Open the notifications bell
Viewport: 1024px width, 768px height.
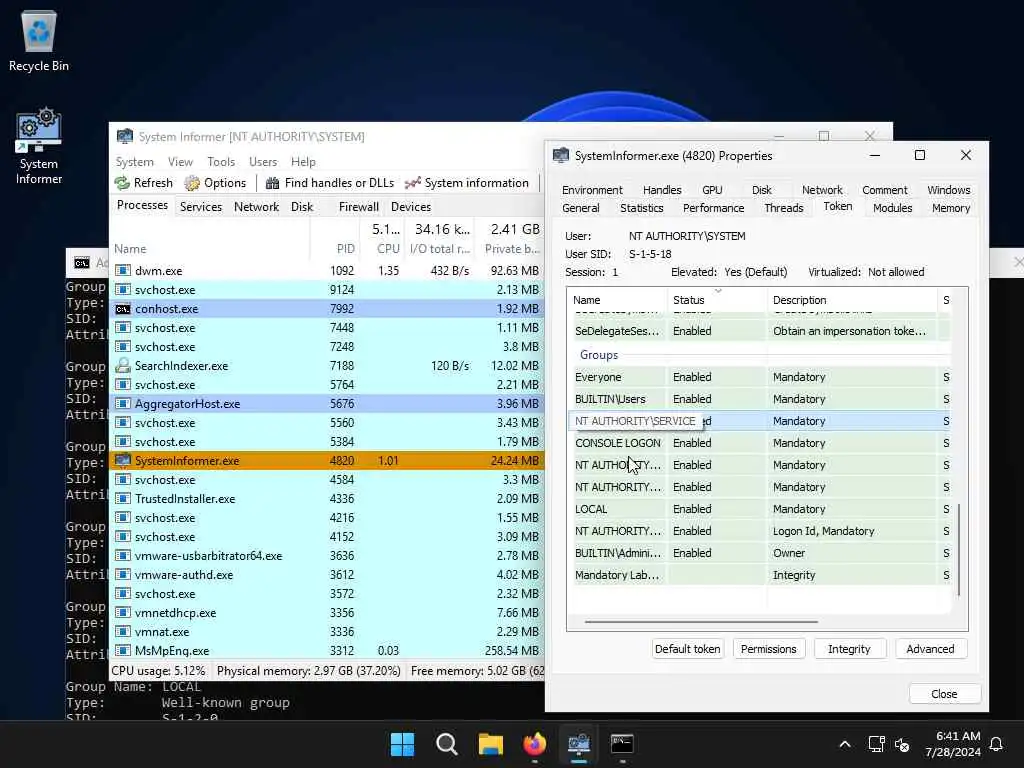tap(996, 744)
